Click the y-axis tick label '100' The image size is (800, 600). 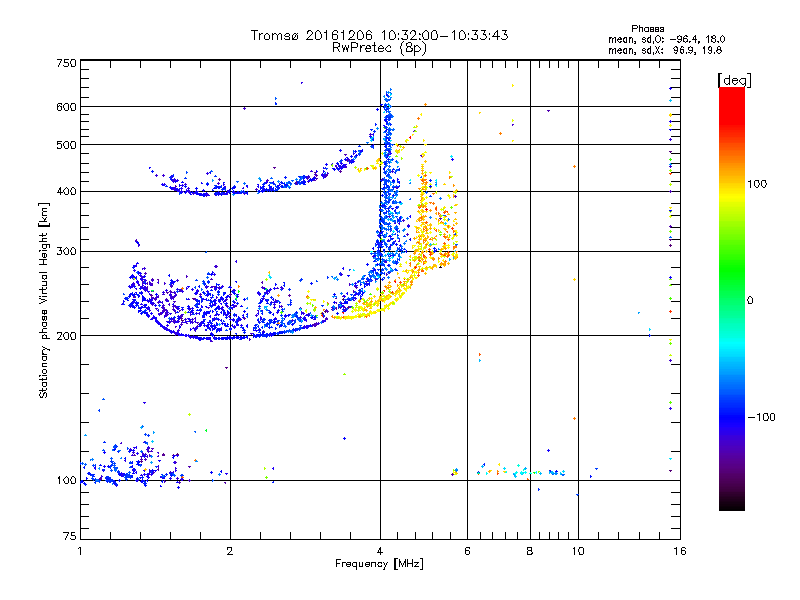click(x=67, y=480)
